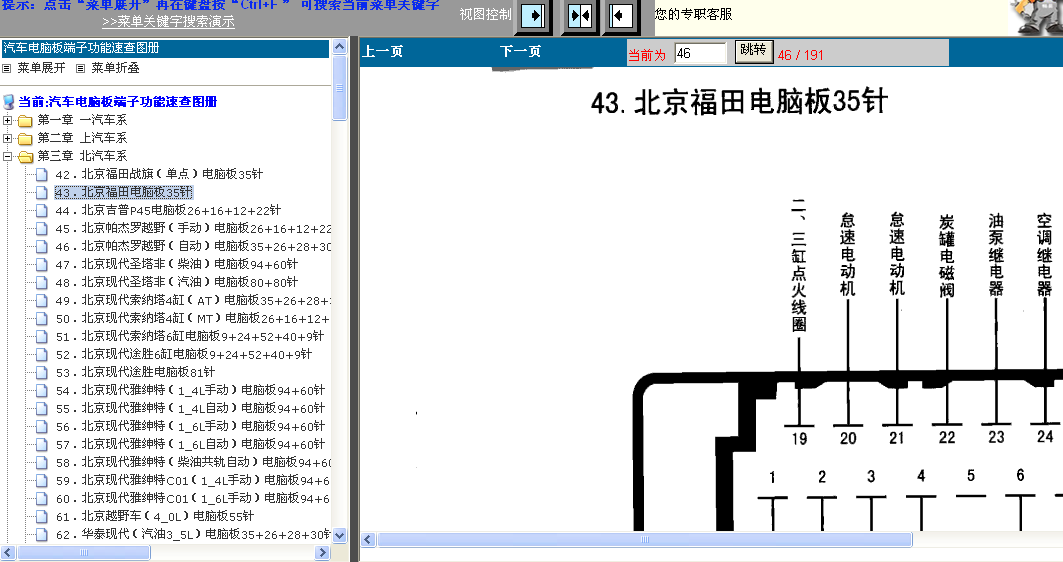Image resolution: width=1063 pixels, height=562 pixels.
Task: Open 47. 北京现代圣塔非(柴油)电脑板94+60针
Action: click(x=176, y=264)
